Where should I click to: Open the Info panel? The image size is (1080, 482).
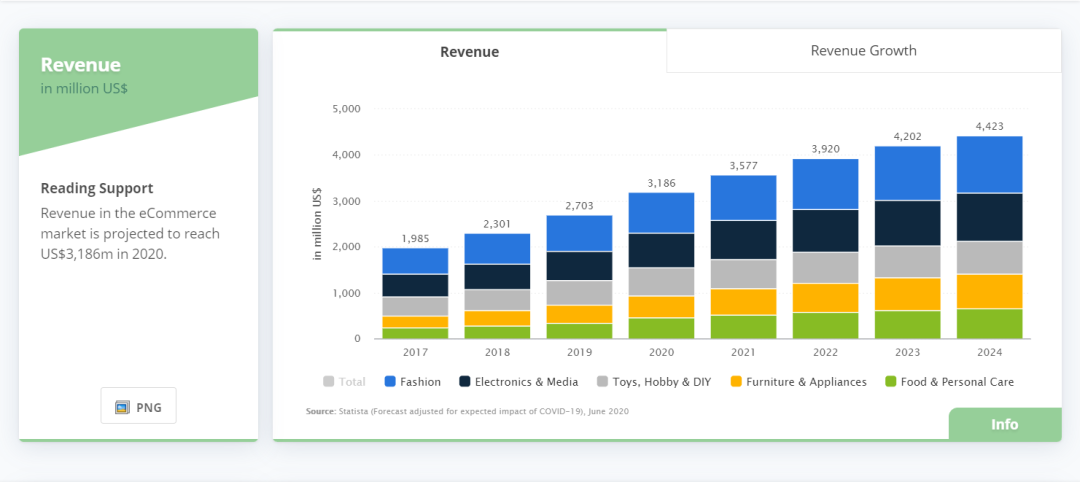click(1005, 424)
